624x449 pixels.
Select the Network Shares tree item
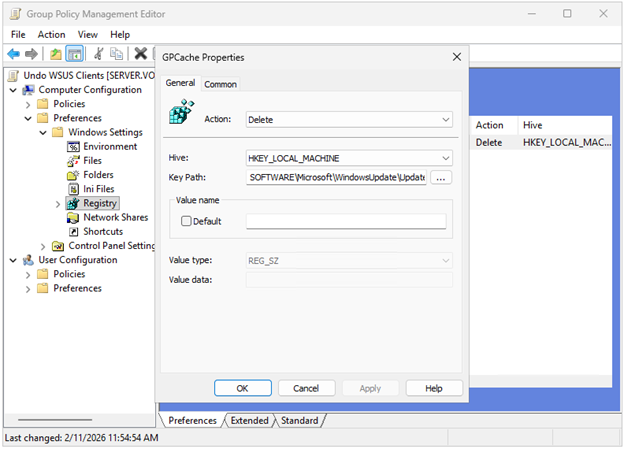click(x=114, y=217)
